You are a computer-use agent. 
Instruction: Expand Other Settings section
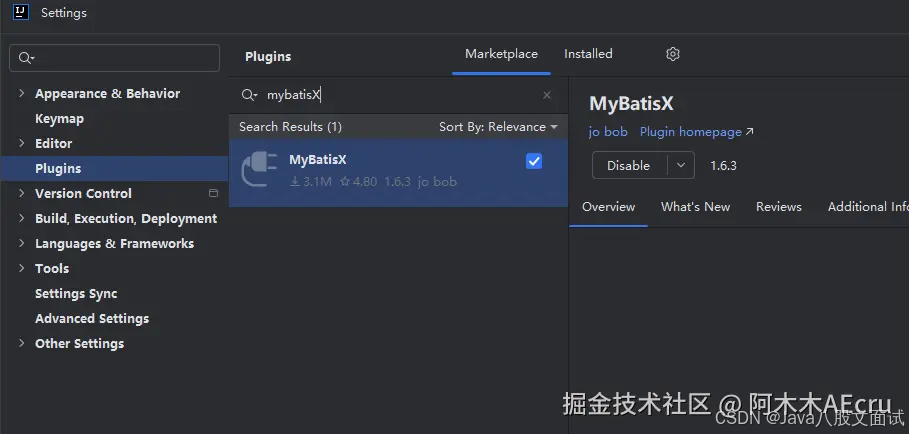point(21,343)
